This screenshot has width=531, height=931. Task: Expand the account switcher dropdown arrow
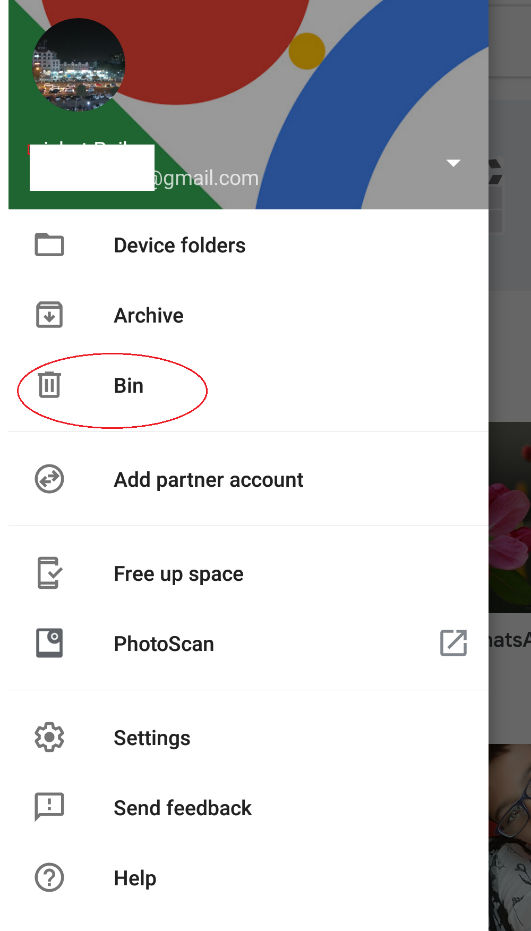point(453,163)
